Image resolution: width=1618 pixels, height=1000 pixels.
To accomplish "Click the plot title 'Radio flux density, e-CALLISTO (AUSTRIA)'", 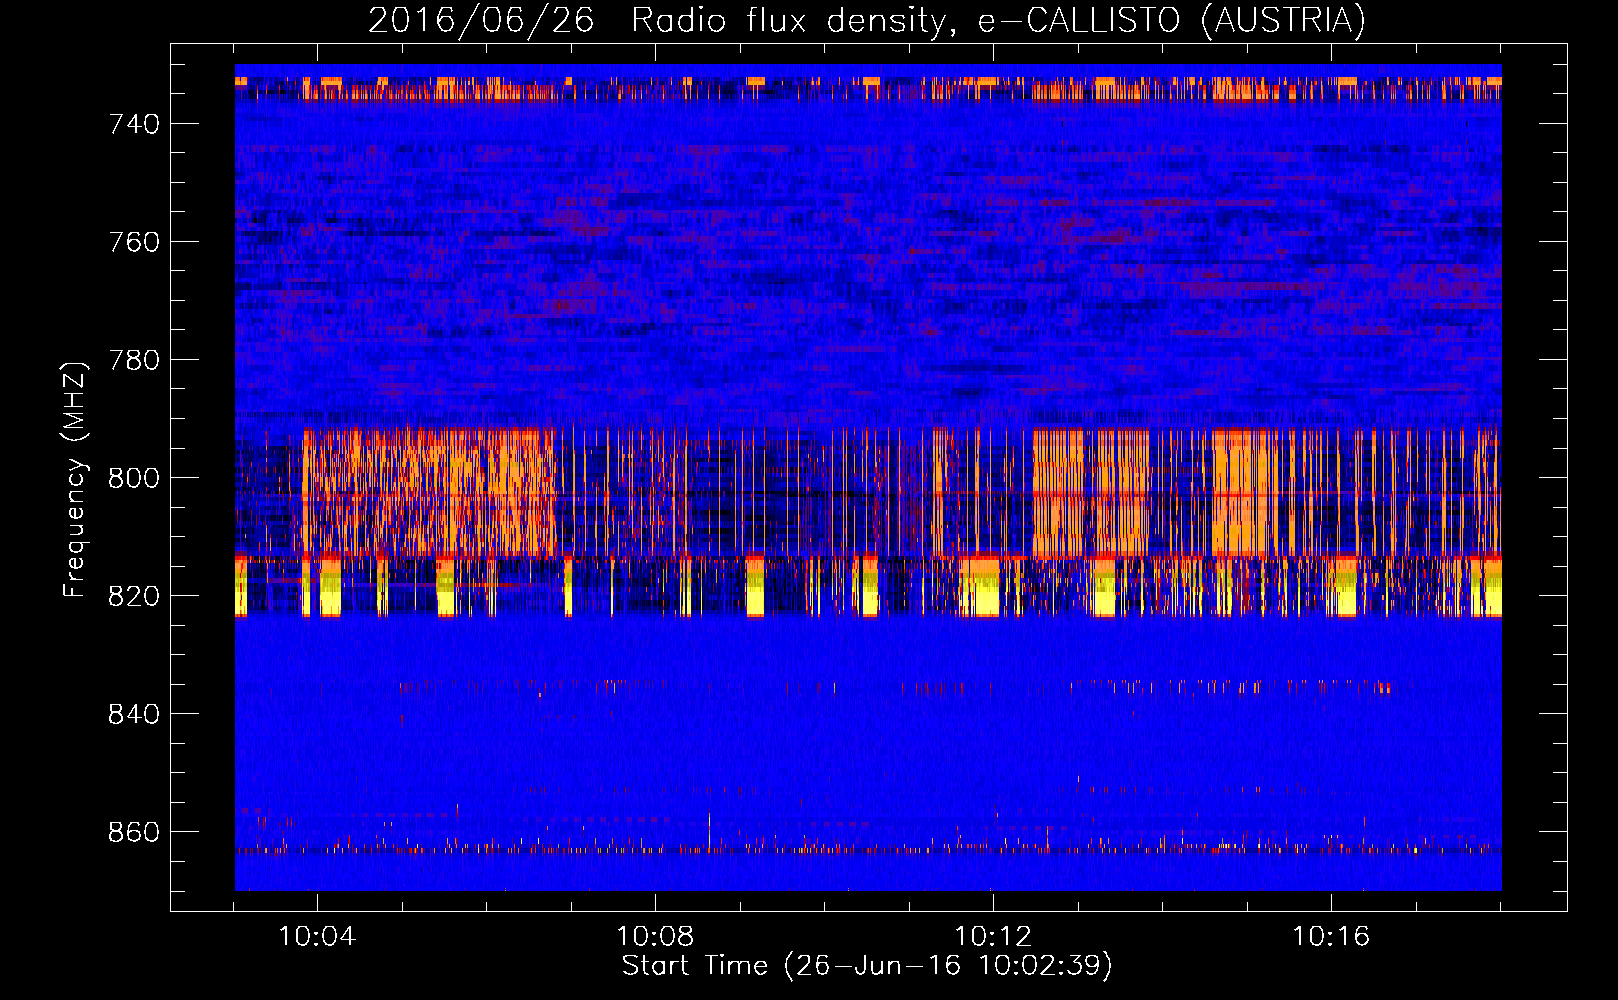I will click(x=998, y=20).
